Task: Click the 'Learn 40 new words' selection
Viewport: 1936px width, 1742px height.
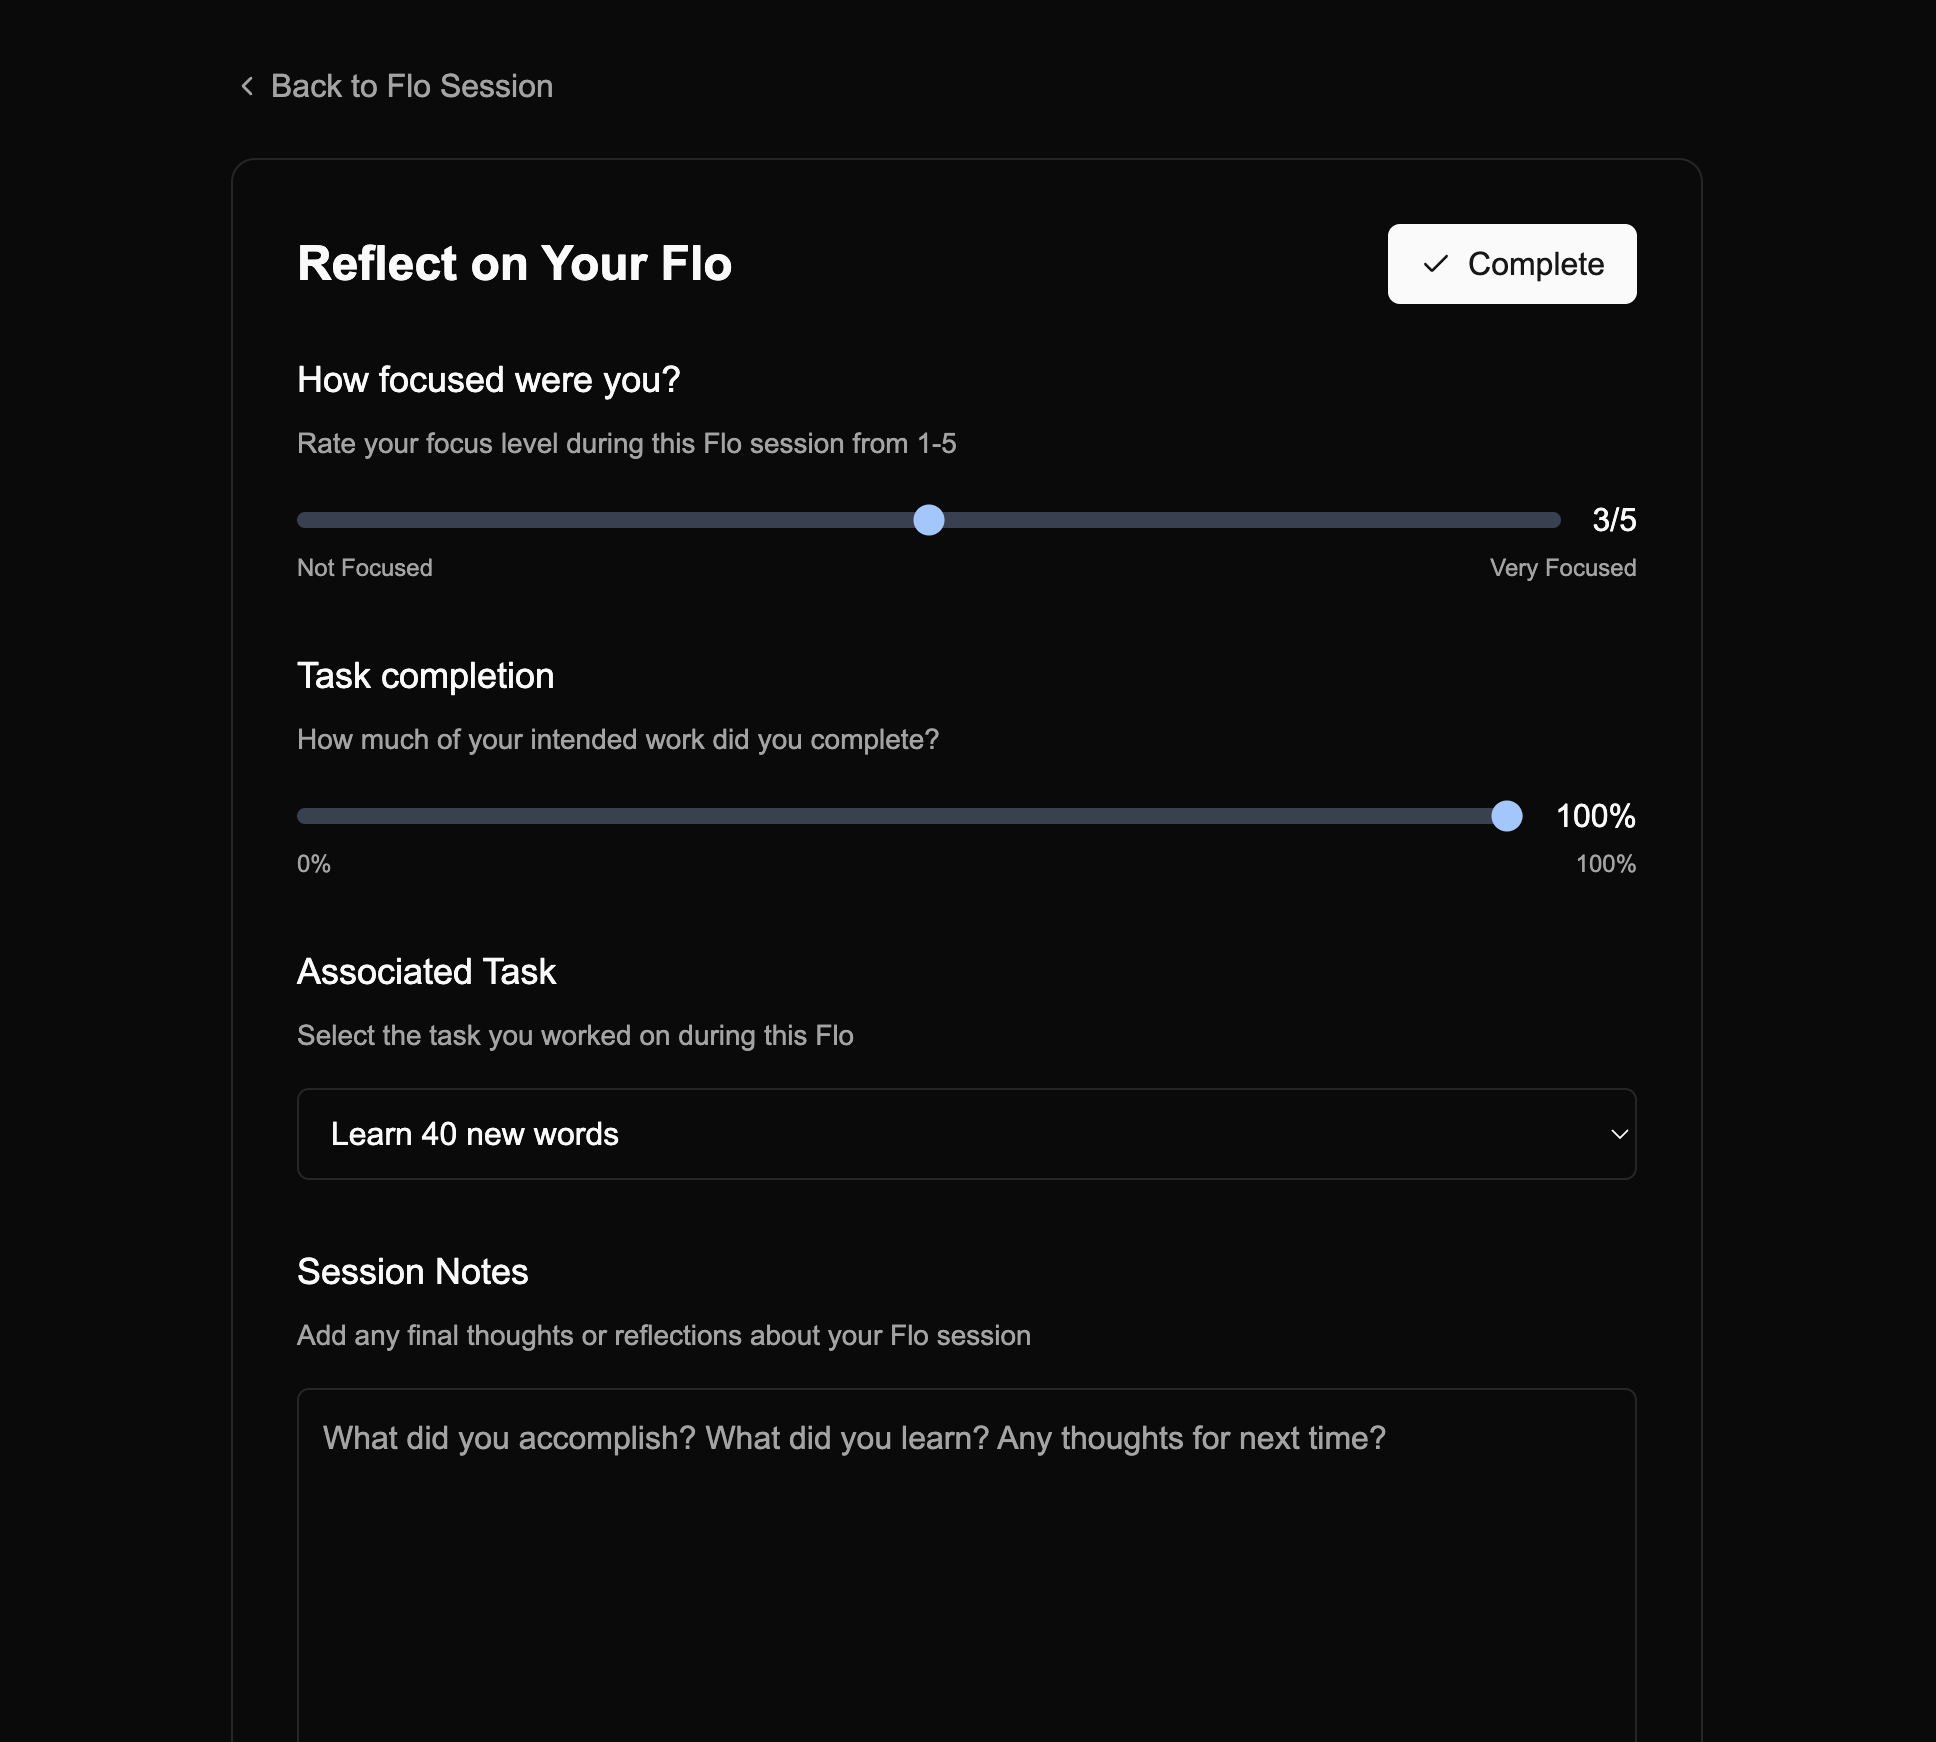Action: (x=475, y=1134)
